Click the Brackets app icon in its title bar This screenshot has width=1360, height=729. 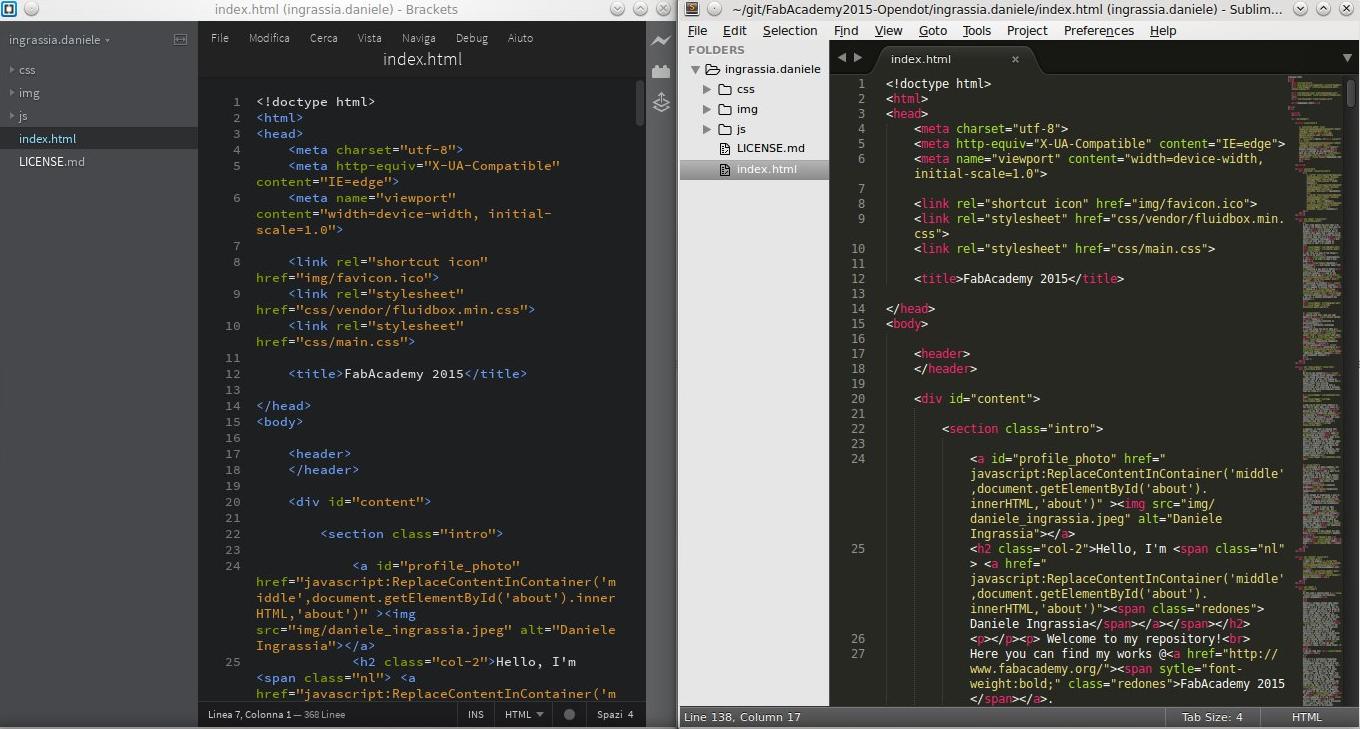pyautogui.click(x=8, y=9)
